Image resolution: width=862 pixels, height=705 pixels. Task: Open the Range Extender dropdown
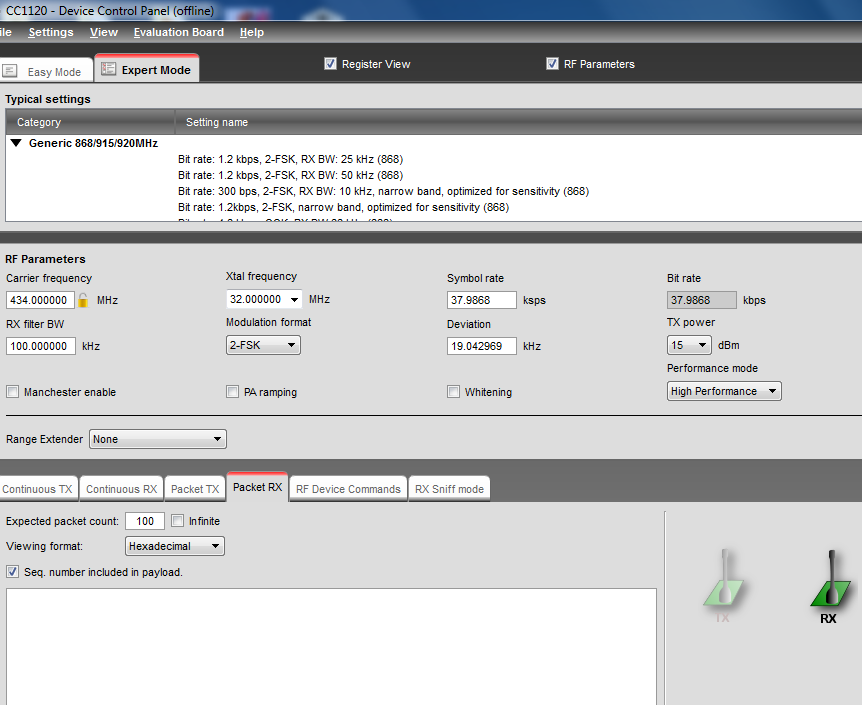coord(158,439)
